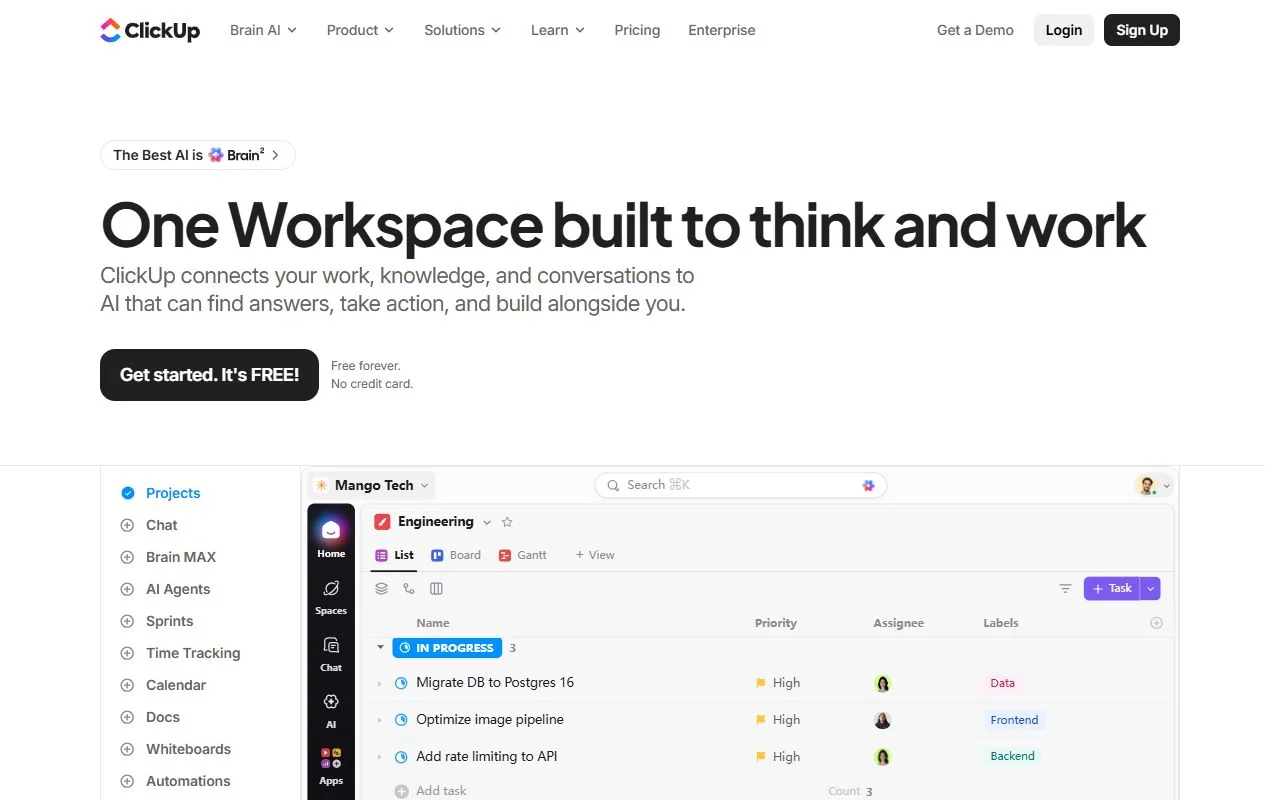Open Home in the dark app sidebar
1280x800 pixels.
tap(331, 537)
